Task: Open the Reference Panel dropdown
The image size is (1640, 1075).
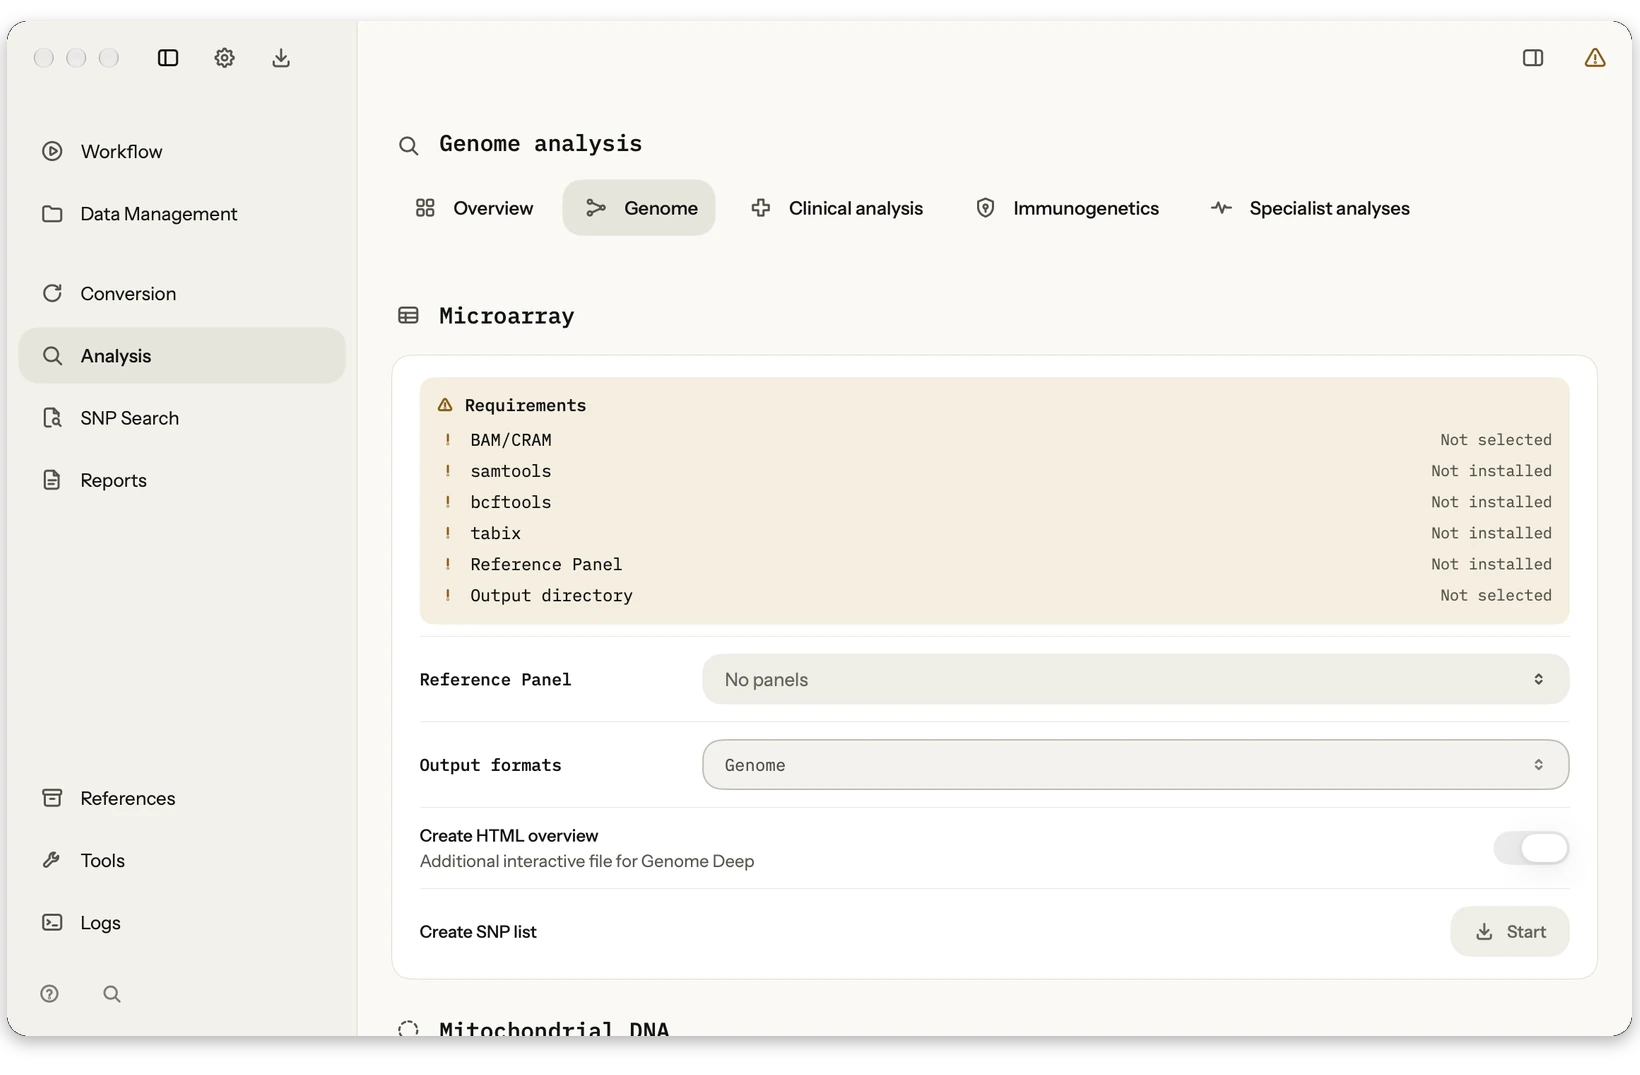Action: [x=1135, y=679]
